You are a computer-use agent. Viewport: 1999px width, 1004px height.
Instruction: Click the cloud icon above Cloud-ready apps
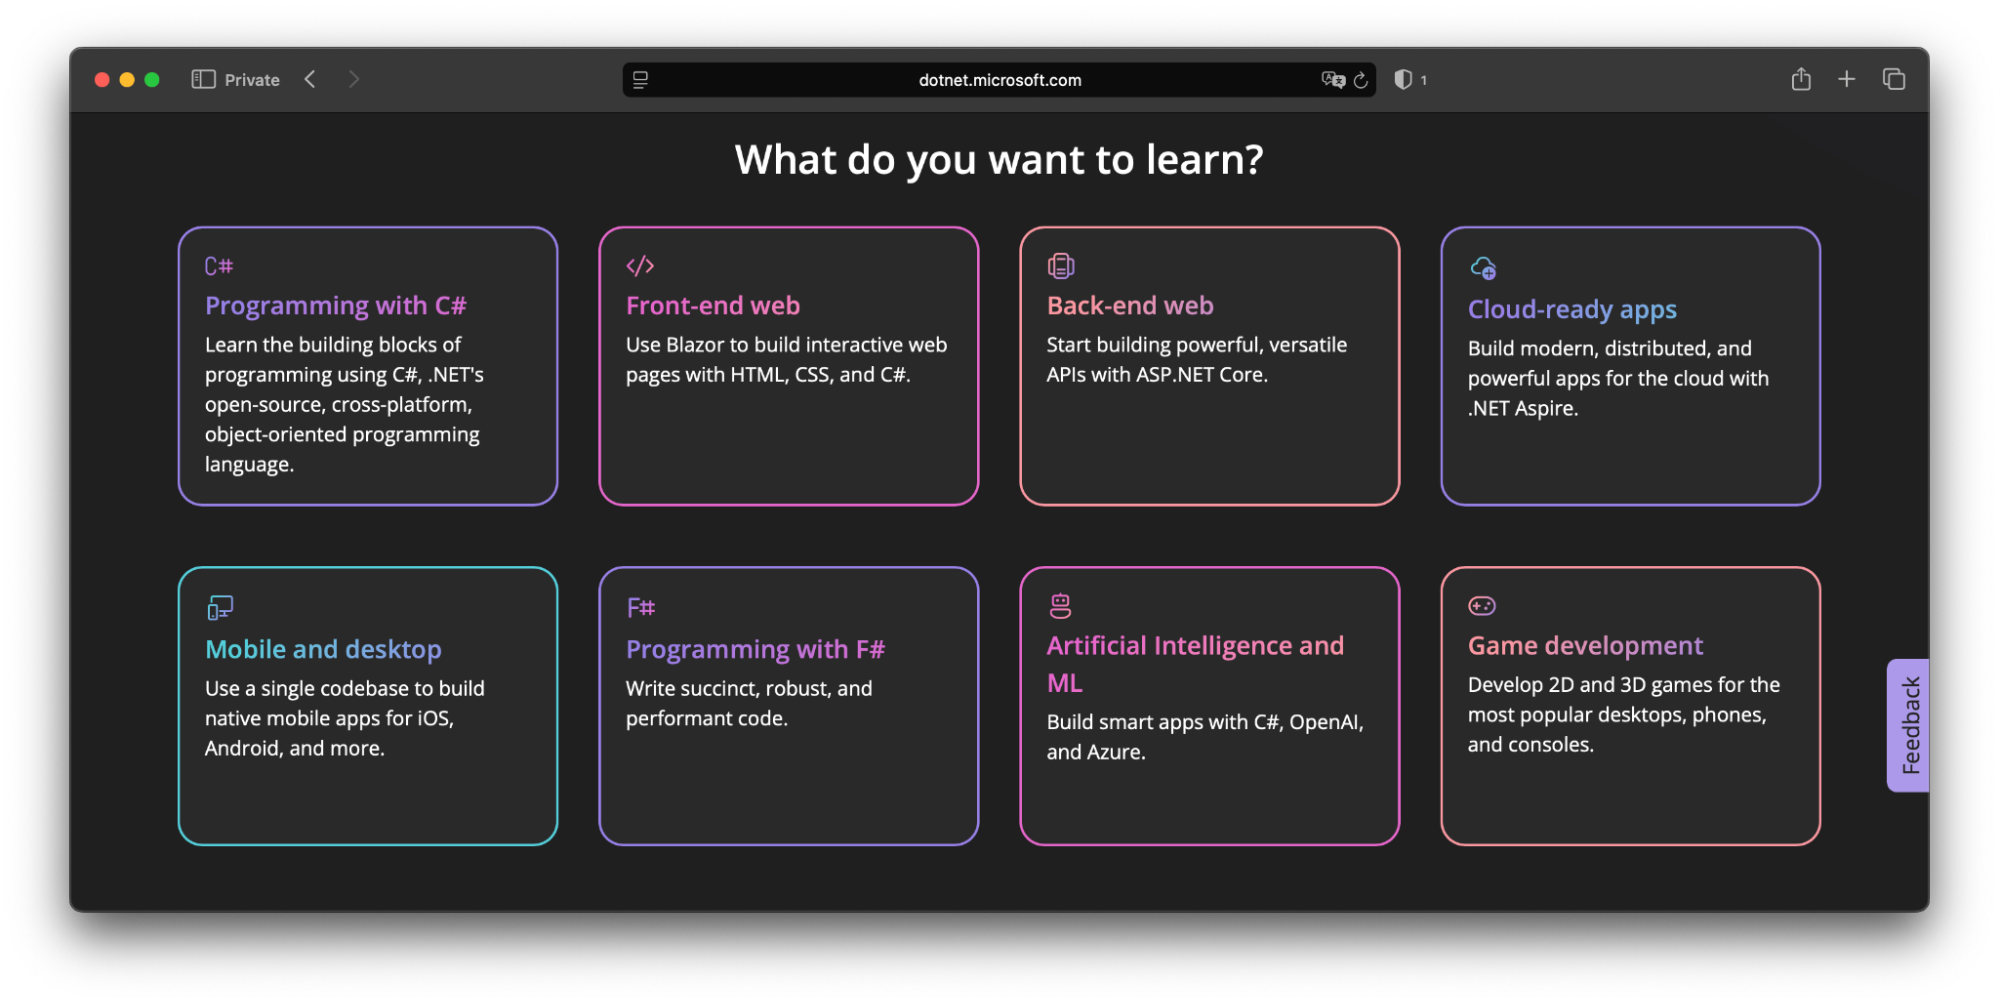[1483, 268]
